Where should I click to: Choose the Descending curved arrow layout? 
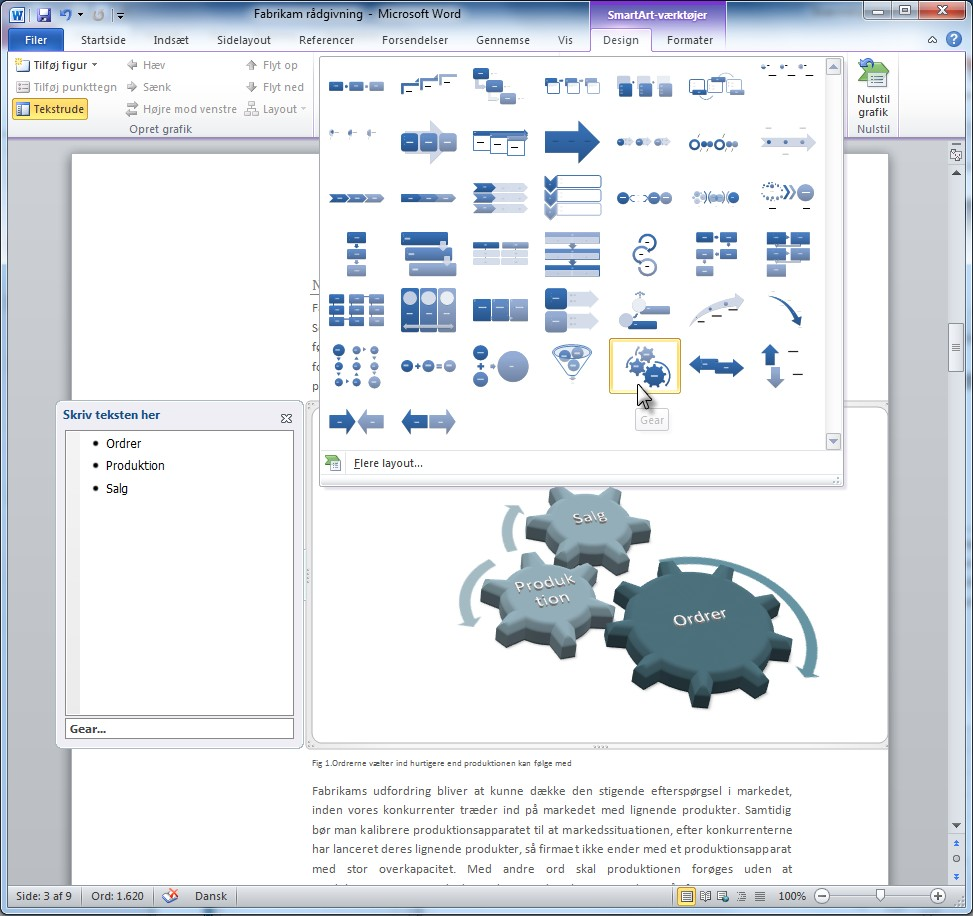pos(787,310)
